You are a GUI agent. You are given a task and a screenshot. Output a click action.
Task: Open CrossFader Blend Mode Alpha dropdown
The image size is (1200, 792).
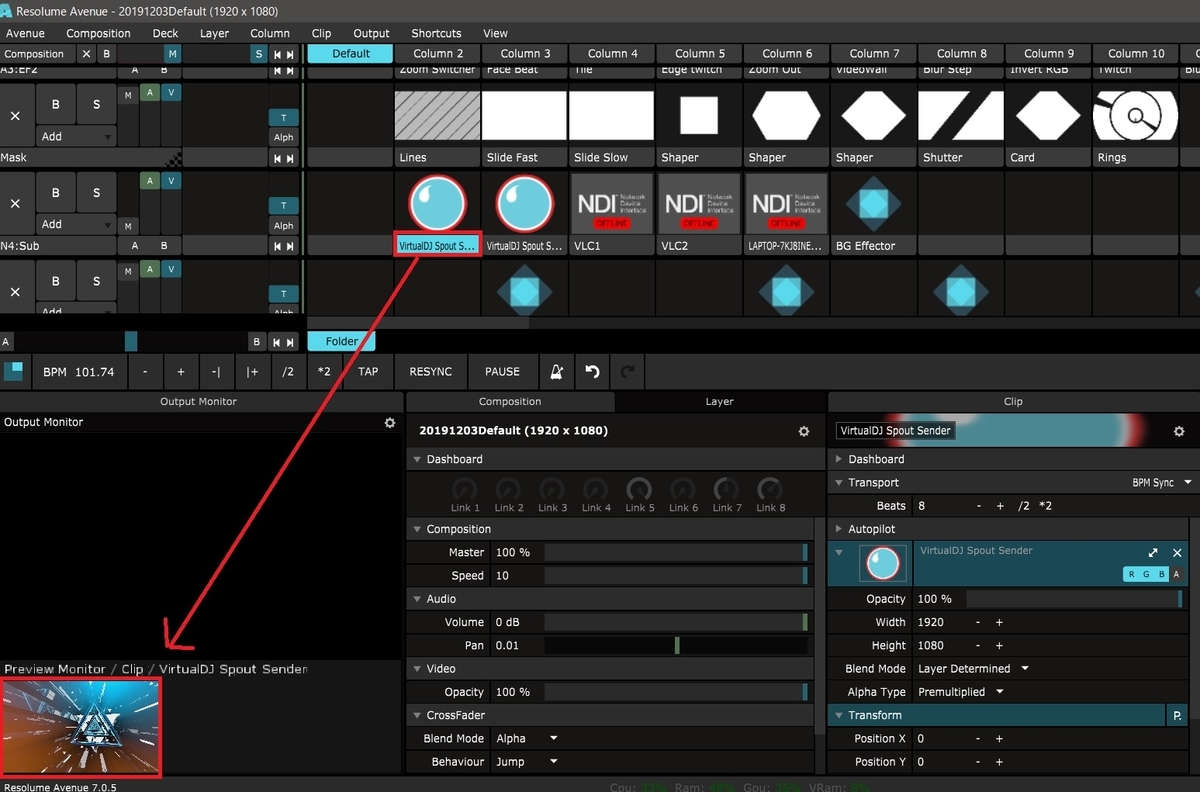(x=526, y=739)
